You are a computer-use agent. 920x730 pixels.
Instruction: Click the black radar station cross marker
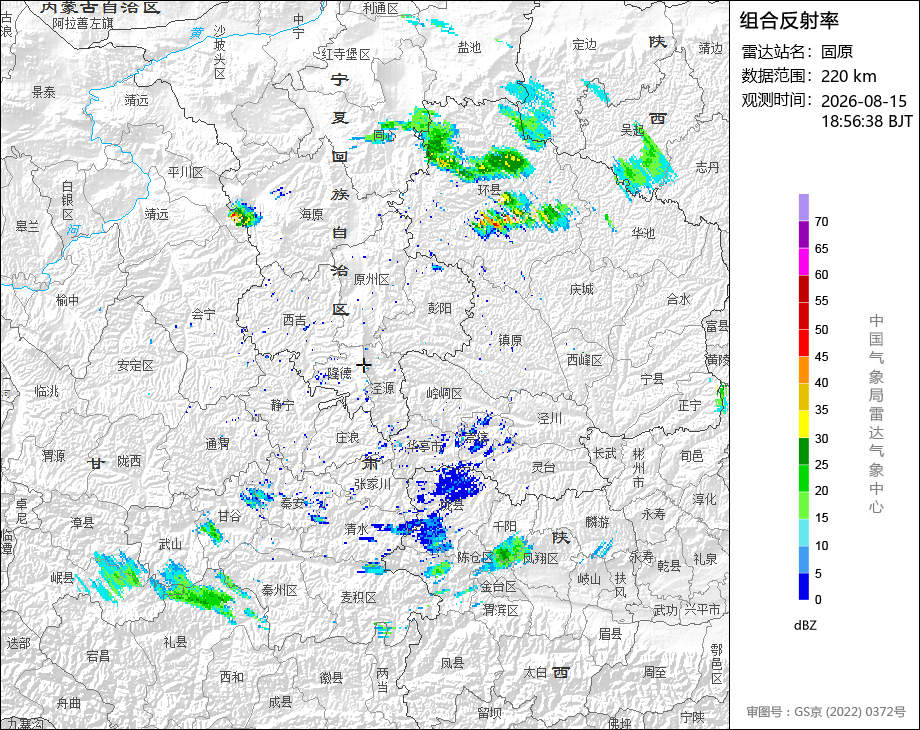tap(364, 365)
